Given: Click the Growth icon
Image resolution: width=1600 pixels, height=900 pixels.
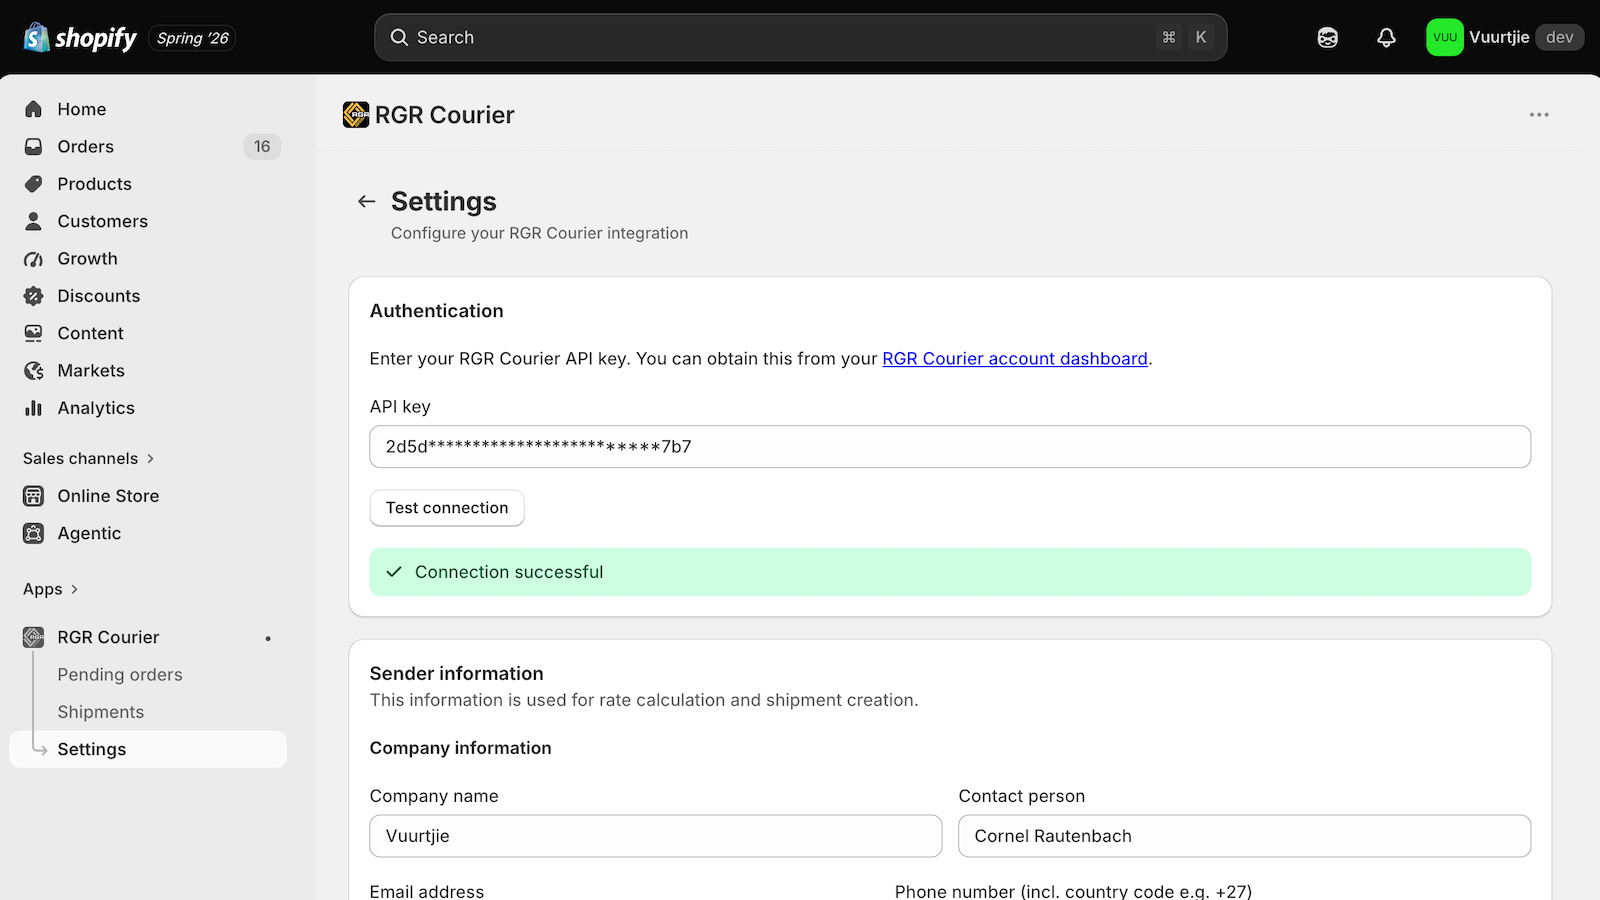Looking at the screenshot, I should pos(34,259).
